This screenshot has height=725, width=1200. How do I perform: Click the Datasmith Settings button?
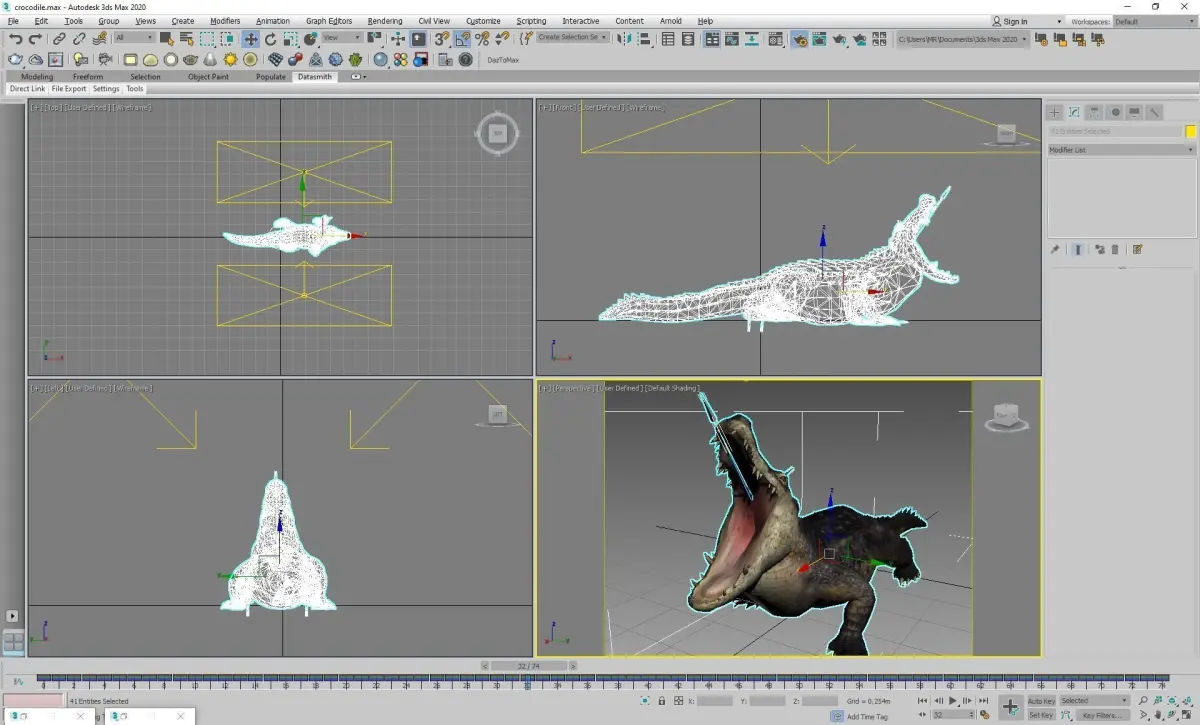pyautogui.click(x=106, y=89)
